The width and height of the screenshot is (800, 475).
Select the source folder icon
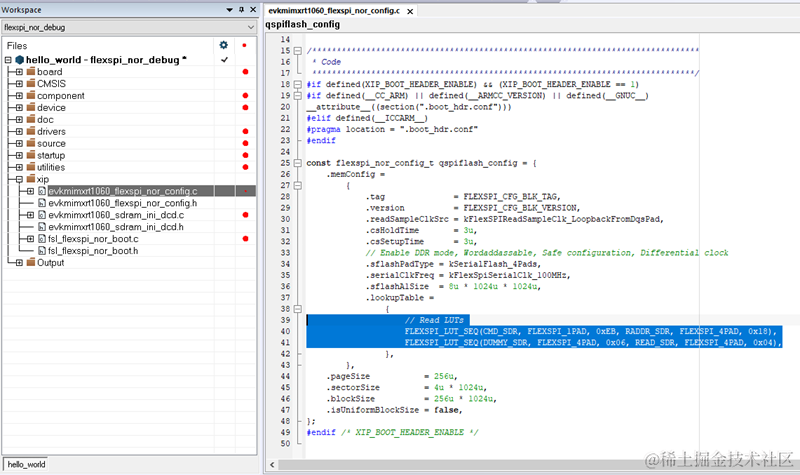[31, 143]
